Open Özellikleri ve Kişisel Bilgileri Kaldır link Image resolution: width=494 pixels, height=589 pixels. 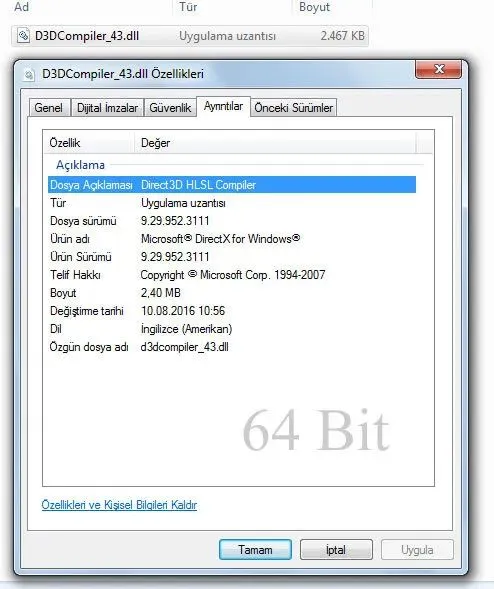tap(119, 505)
